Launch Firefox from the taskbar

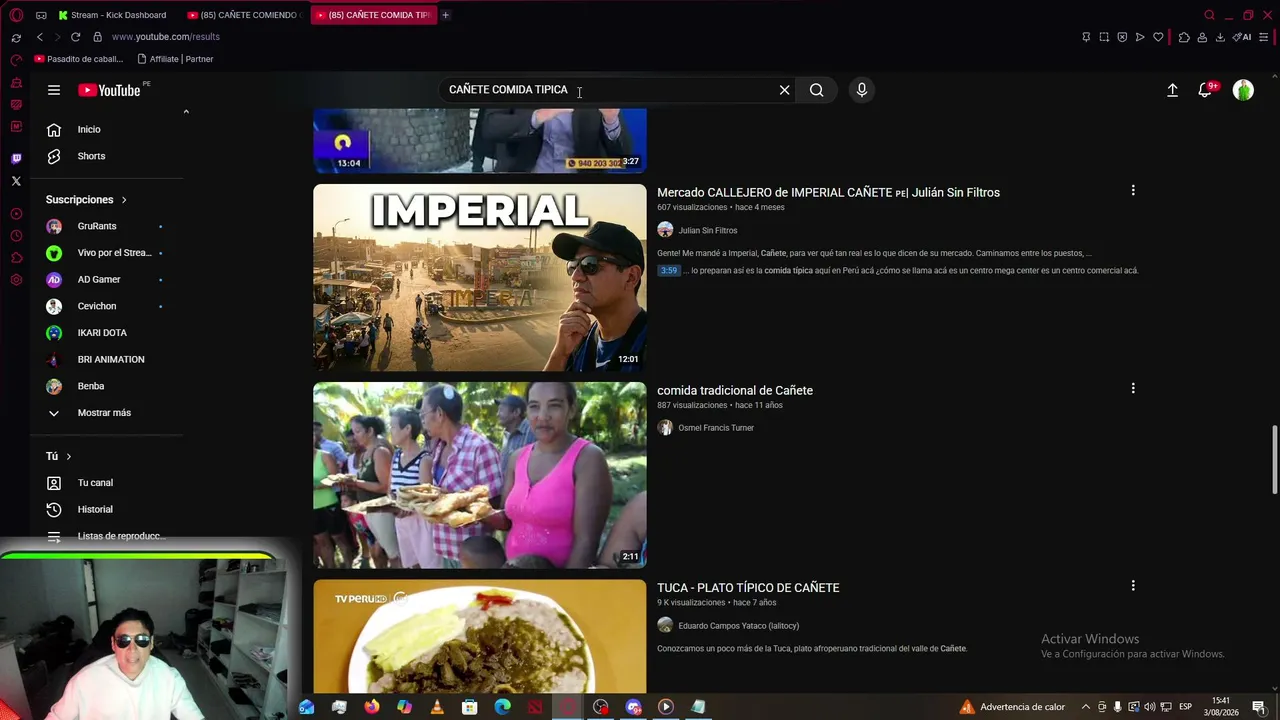pos(372,707)
